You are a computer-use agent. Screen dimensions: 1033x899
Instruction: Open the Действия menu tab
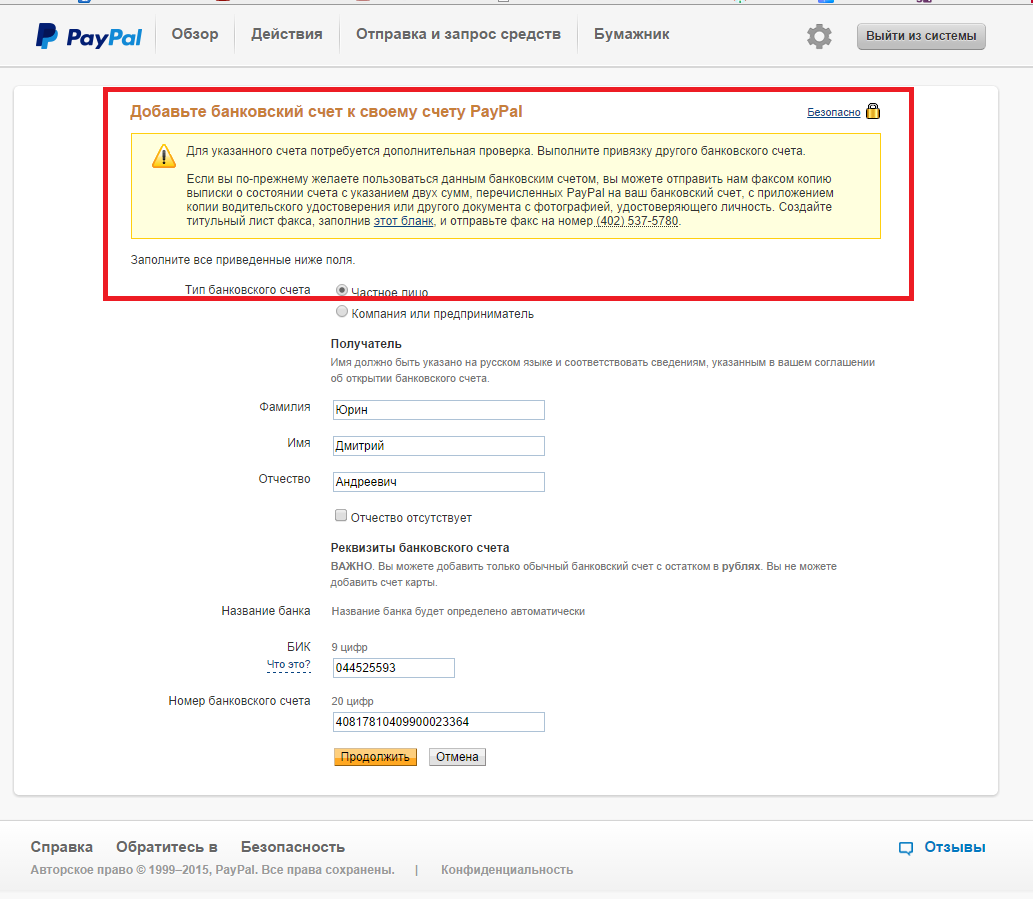pyautogui.click(x=287, y=34)
